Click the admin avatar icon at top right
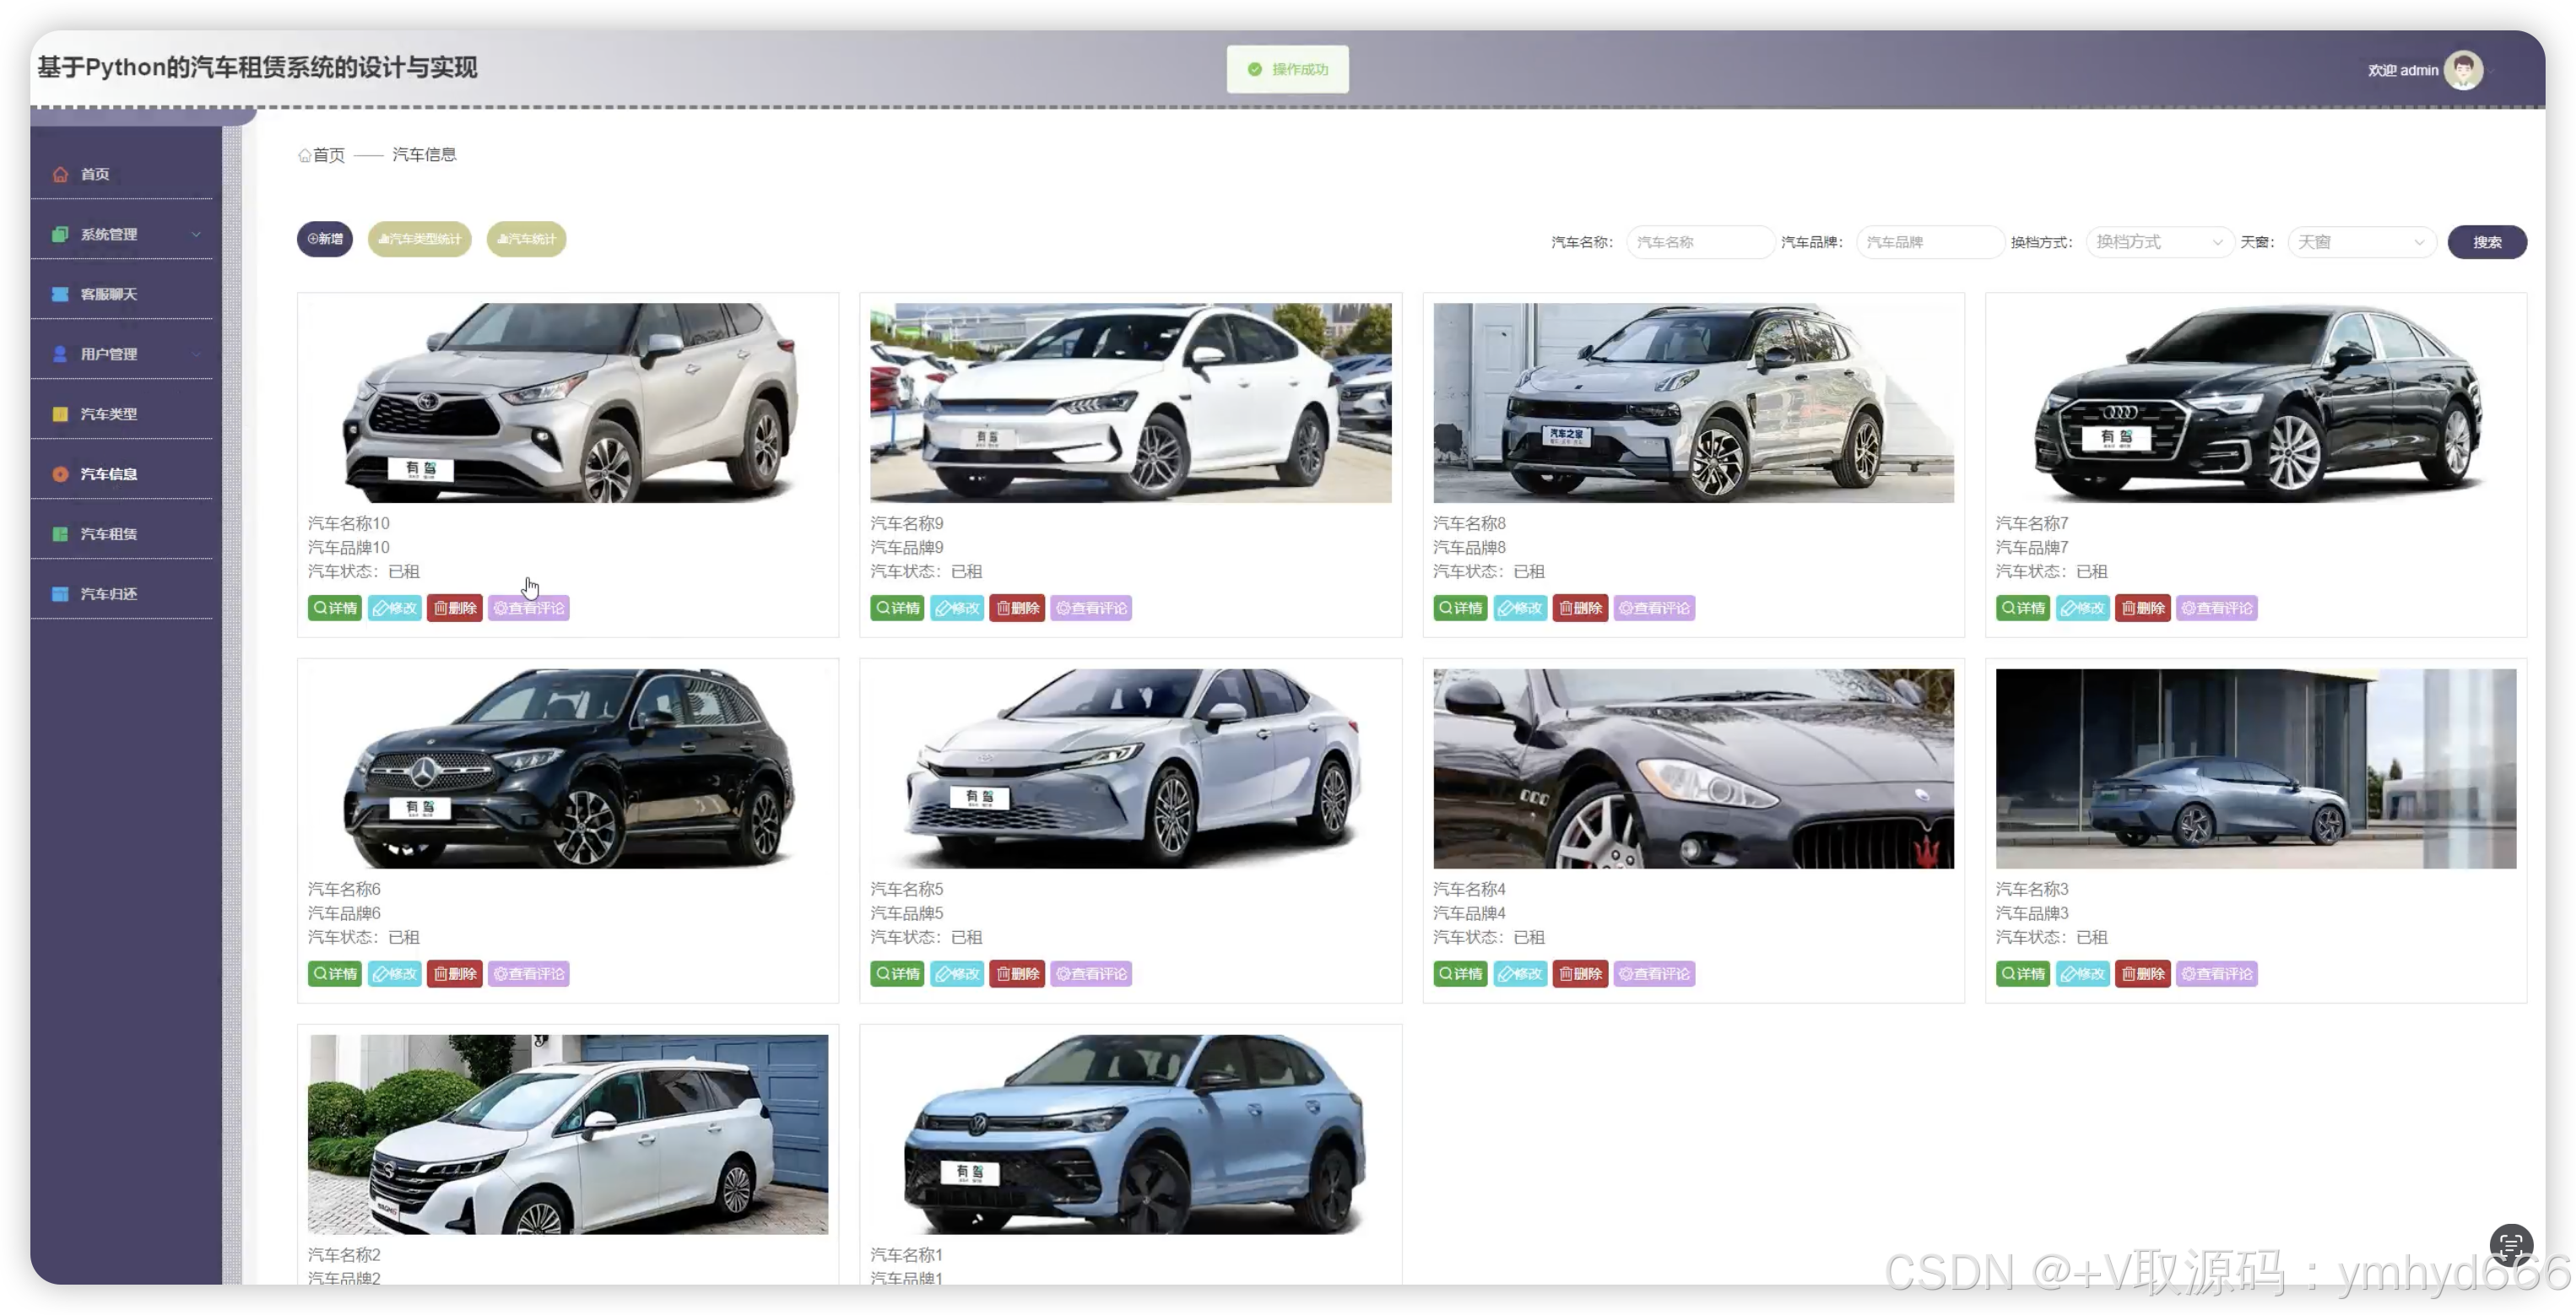The image size is (2576, 1315). pos(2462,70)
